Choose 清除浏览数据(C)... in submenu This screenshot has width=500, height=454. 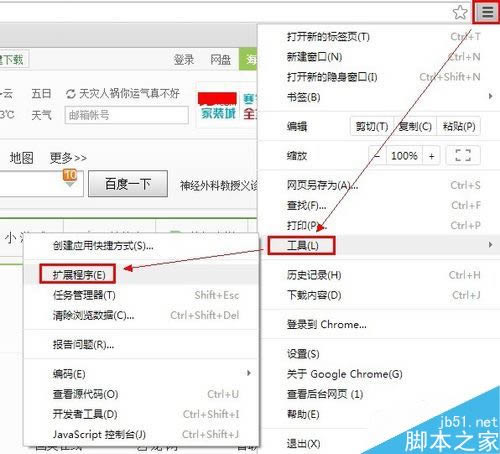tap(142, 315)
